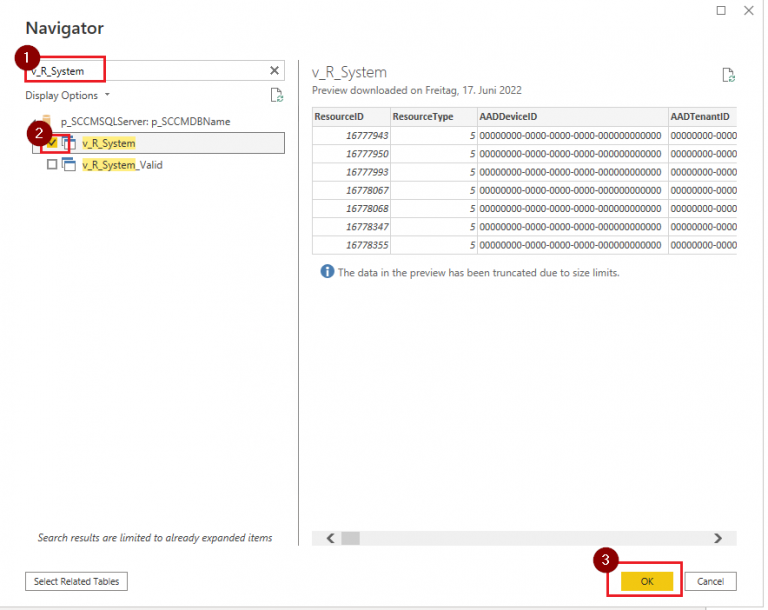Viewport: 768px width, 610px height.
Task: Close the Navigator window
Action: click(x=748, y=10)
